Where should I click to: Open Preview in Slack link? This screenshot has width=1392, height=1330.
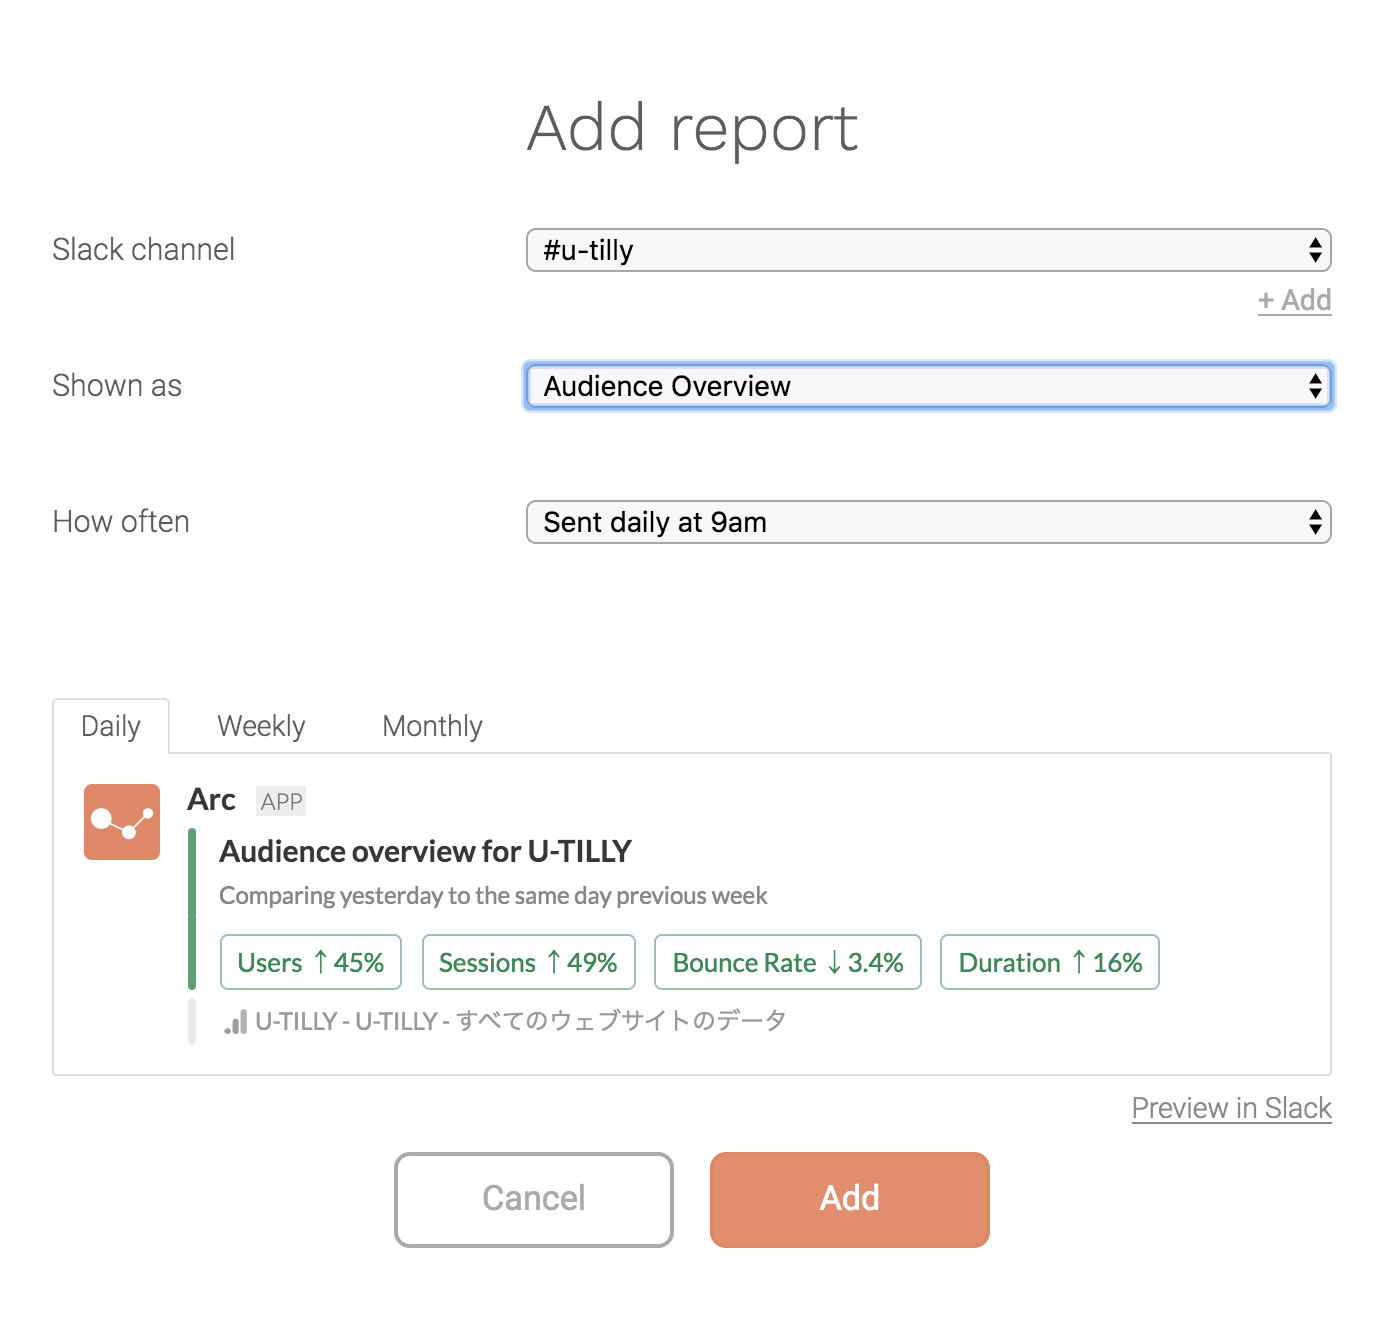(1231, 1108)
